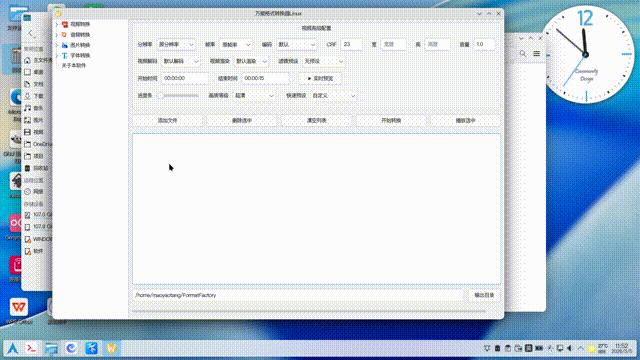Open the application launcher in taskbar

(x=13, y=348)
